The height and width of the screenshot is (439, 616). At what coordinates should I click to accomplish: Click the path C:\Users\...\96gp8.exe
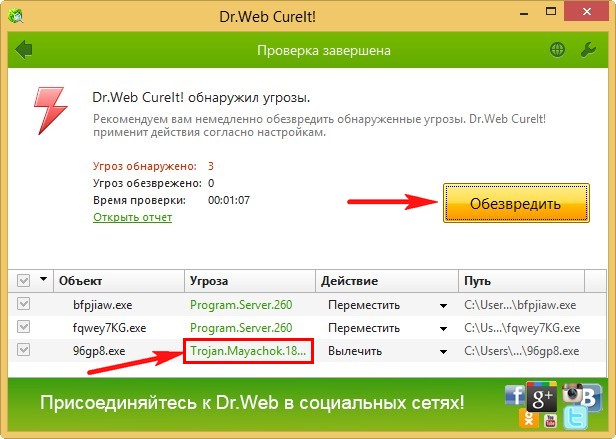tap(521, 351)
